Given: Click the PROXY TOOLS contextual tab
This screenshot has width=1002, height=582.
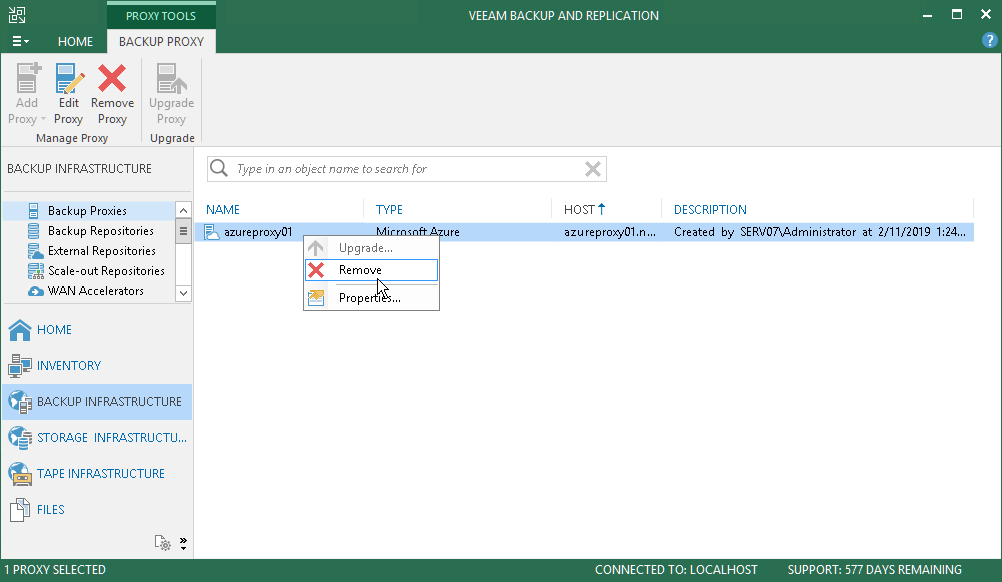Looking at the screenshot, I should coord(161,16).
